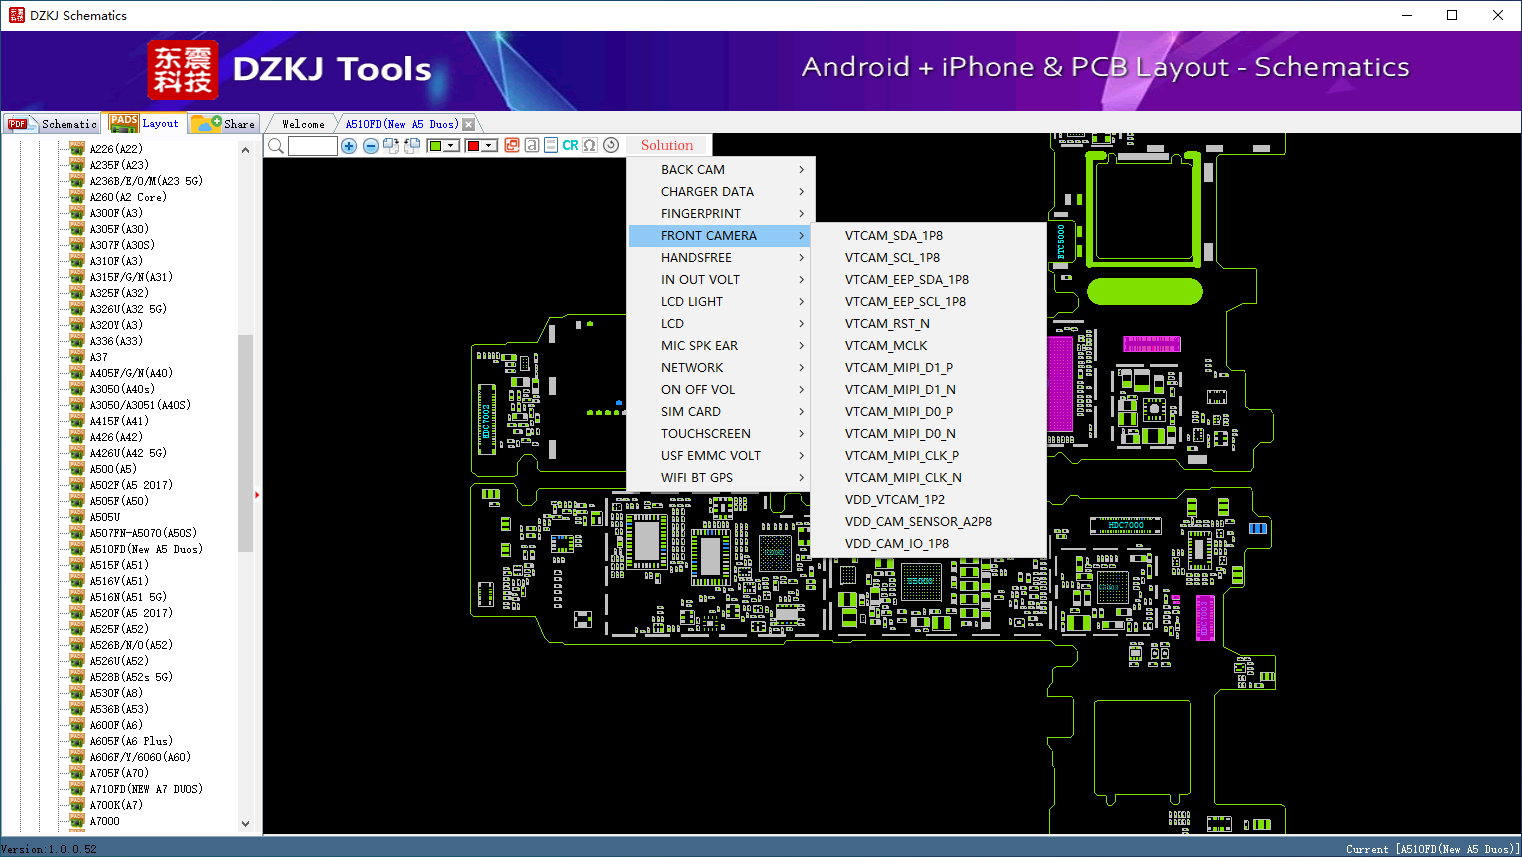Screen dimensions: 1522x857
Task: Close the A510FD(New A5 Duos) tab
Action: click(468, 125)
